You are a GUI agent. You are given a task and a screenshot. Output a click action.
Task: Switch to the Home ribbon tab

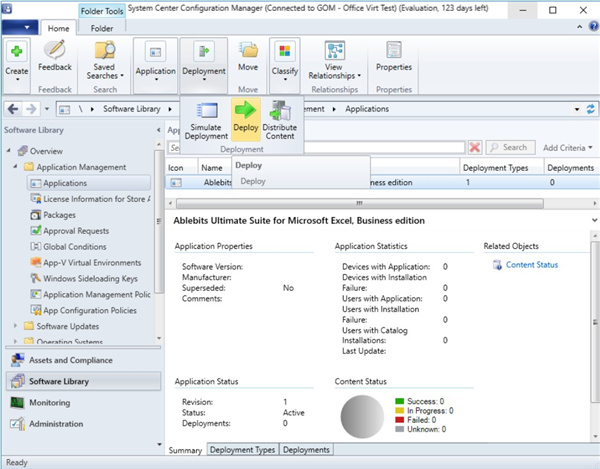58,28
